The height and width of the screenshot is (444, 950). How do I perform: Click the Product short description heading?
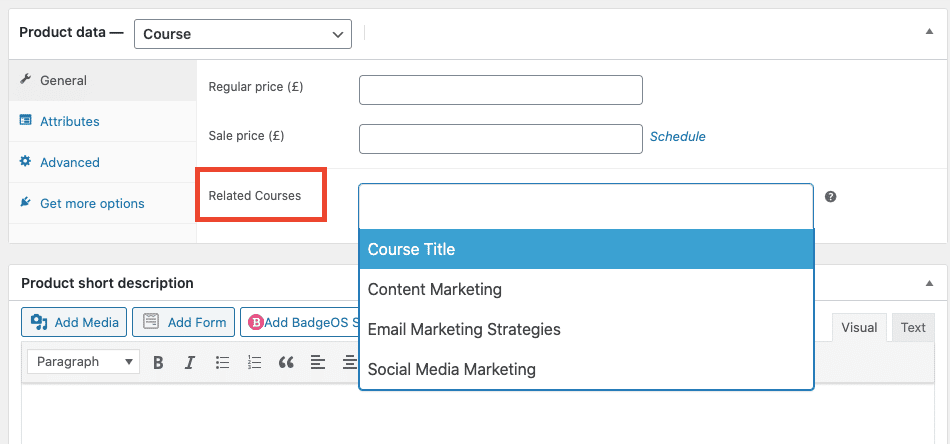[107, 283]
